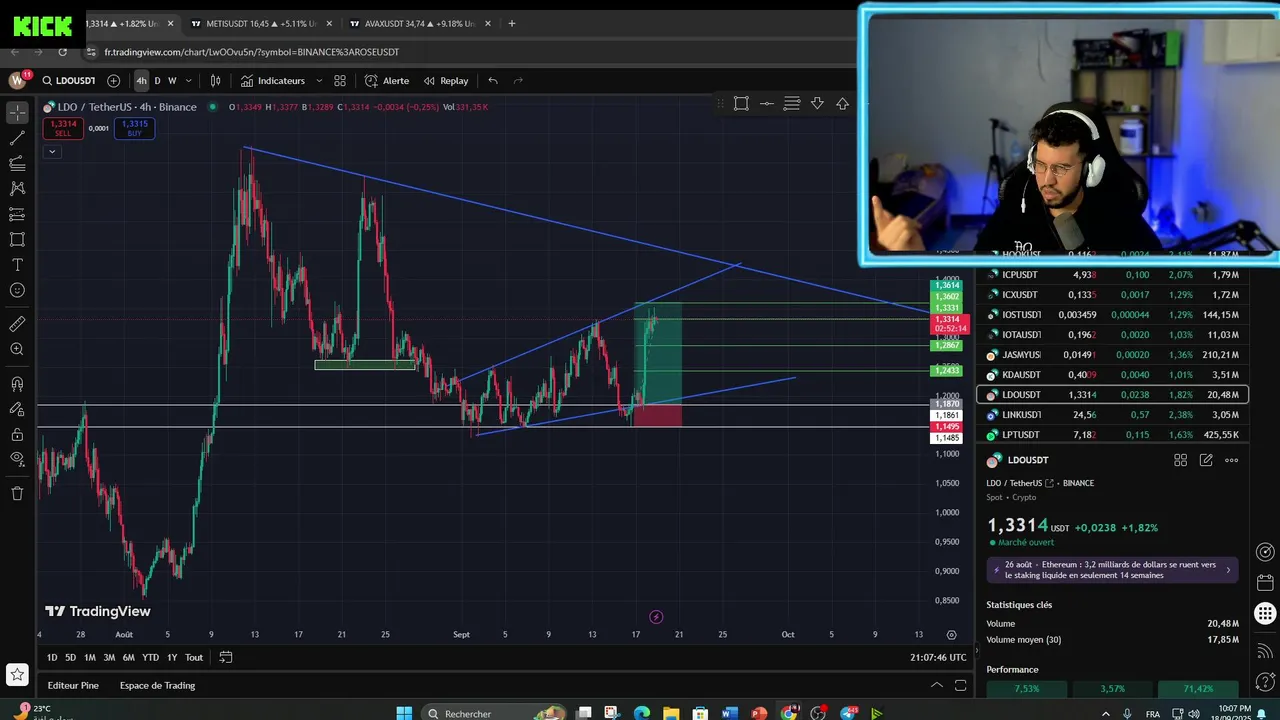
Task: Select the 4h timeframe
Action: click(x=141, y=81)
